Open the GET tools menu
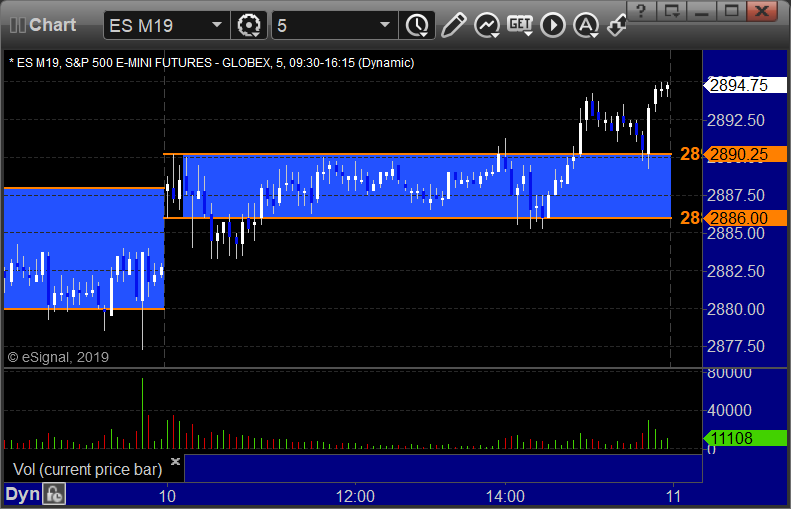Image resolution: width=791 pixels, height=509 pixels. (520, 25)
